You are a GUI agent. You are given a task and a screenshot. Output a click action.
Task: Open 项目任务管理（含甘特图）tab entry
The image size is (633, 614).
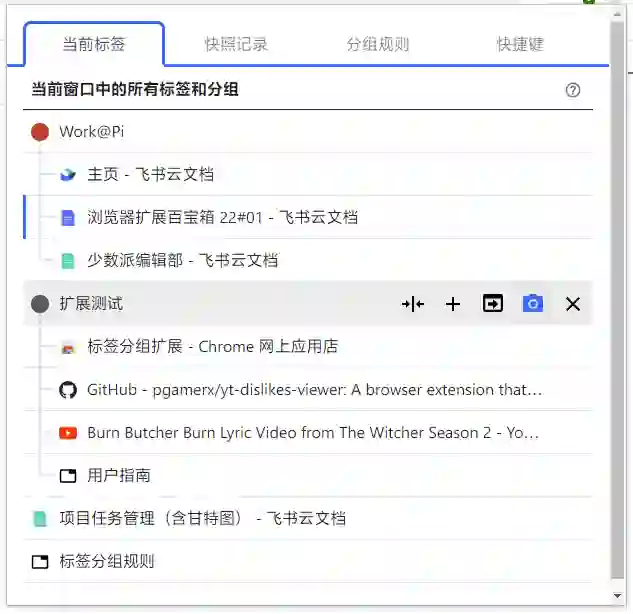[x=308, y=518]
